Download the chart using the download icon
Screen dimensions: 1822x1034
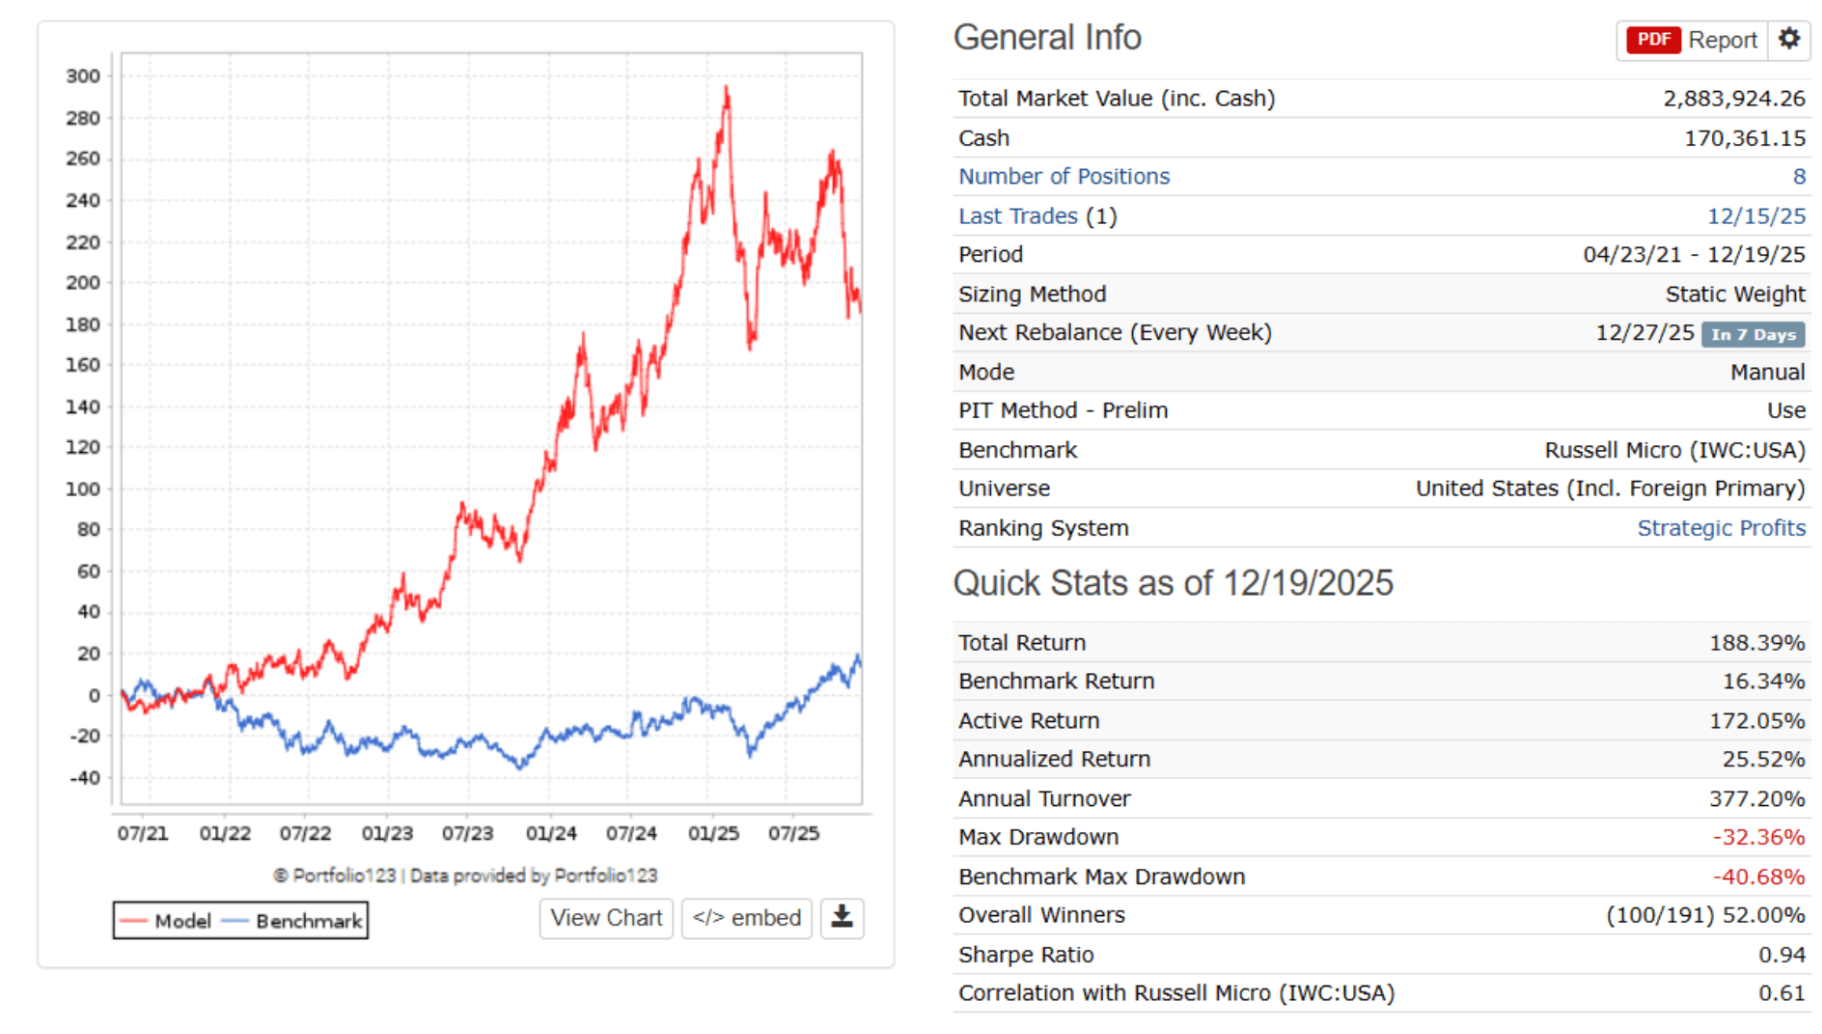click(842, 917)
